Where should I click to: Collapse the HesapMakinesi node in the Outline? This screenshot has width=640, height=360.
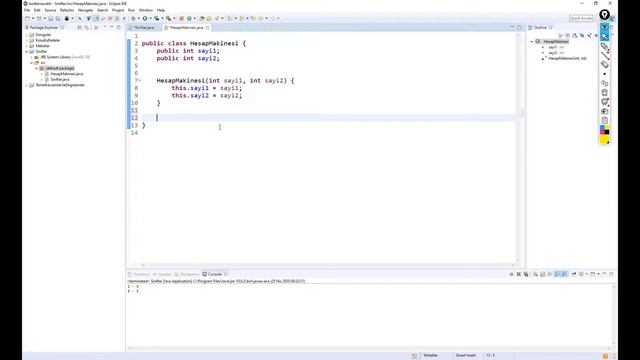[x=532, y=42]
